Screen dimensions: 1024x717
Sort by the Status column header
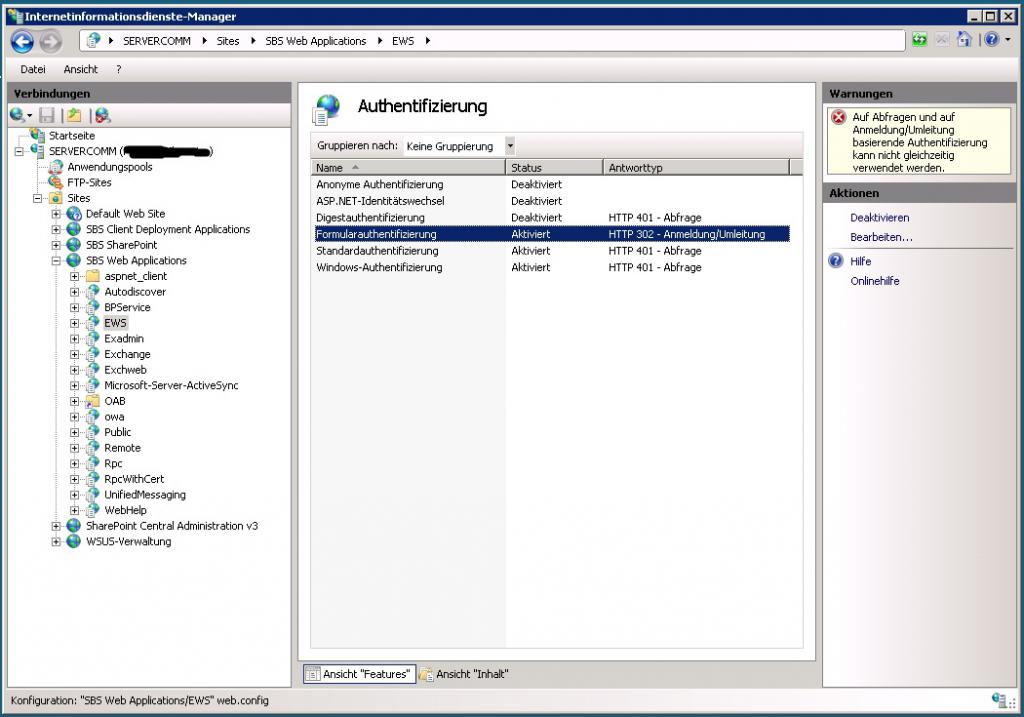click(x=554, y=168)
